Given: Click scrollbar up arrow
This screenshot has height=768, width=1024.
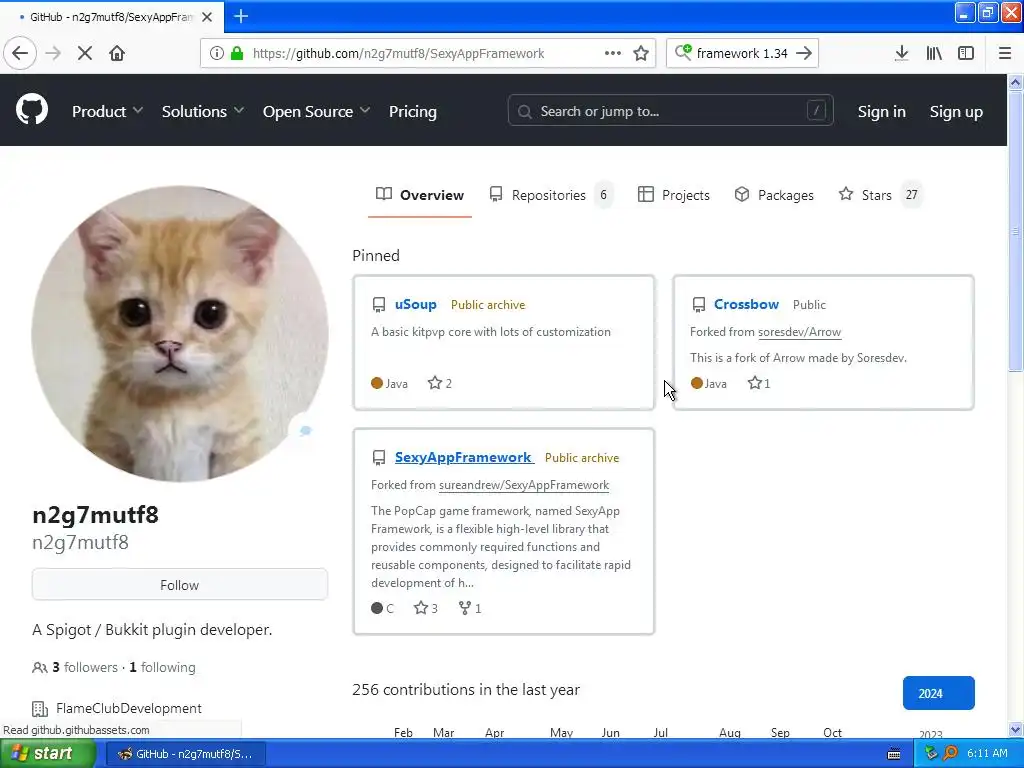Looking at the screenshot, I should (1015, 82).
